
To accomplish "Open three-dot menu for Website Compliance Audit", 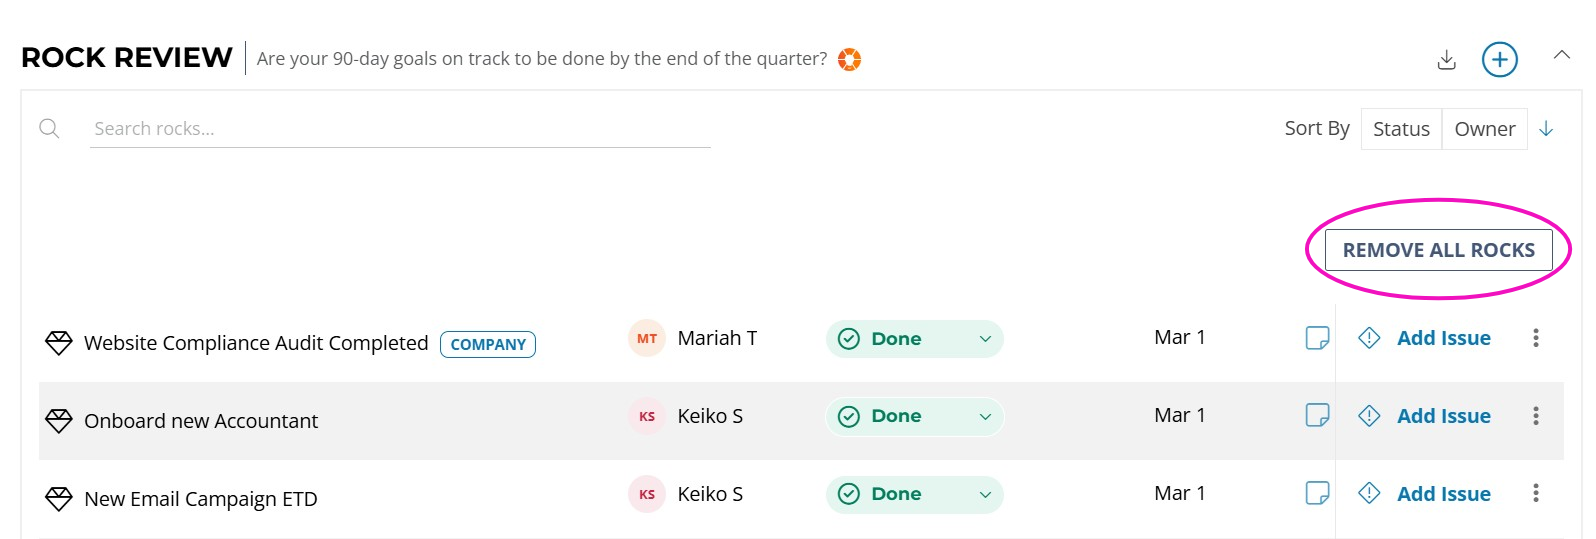I will click(x=1536, y=338).
